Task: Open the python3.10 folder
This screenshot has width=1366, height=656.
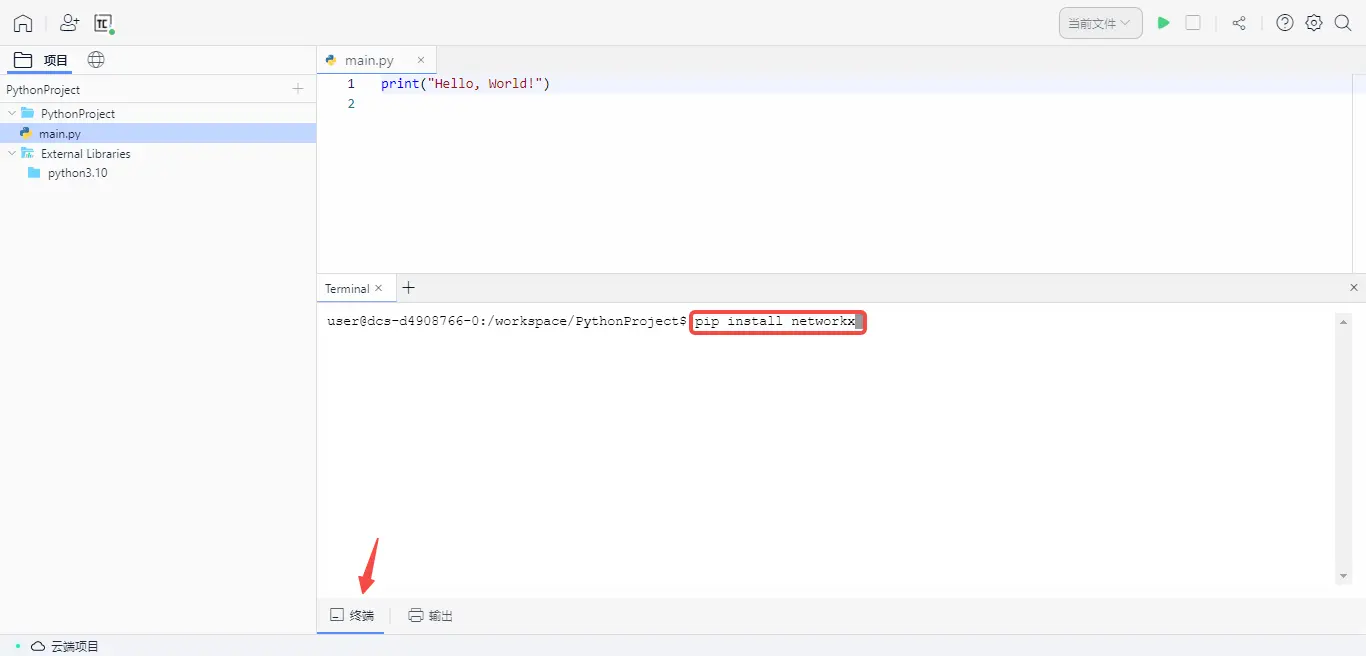Action: point(158,173)
